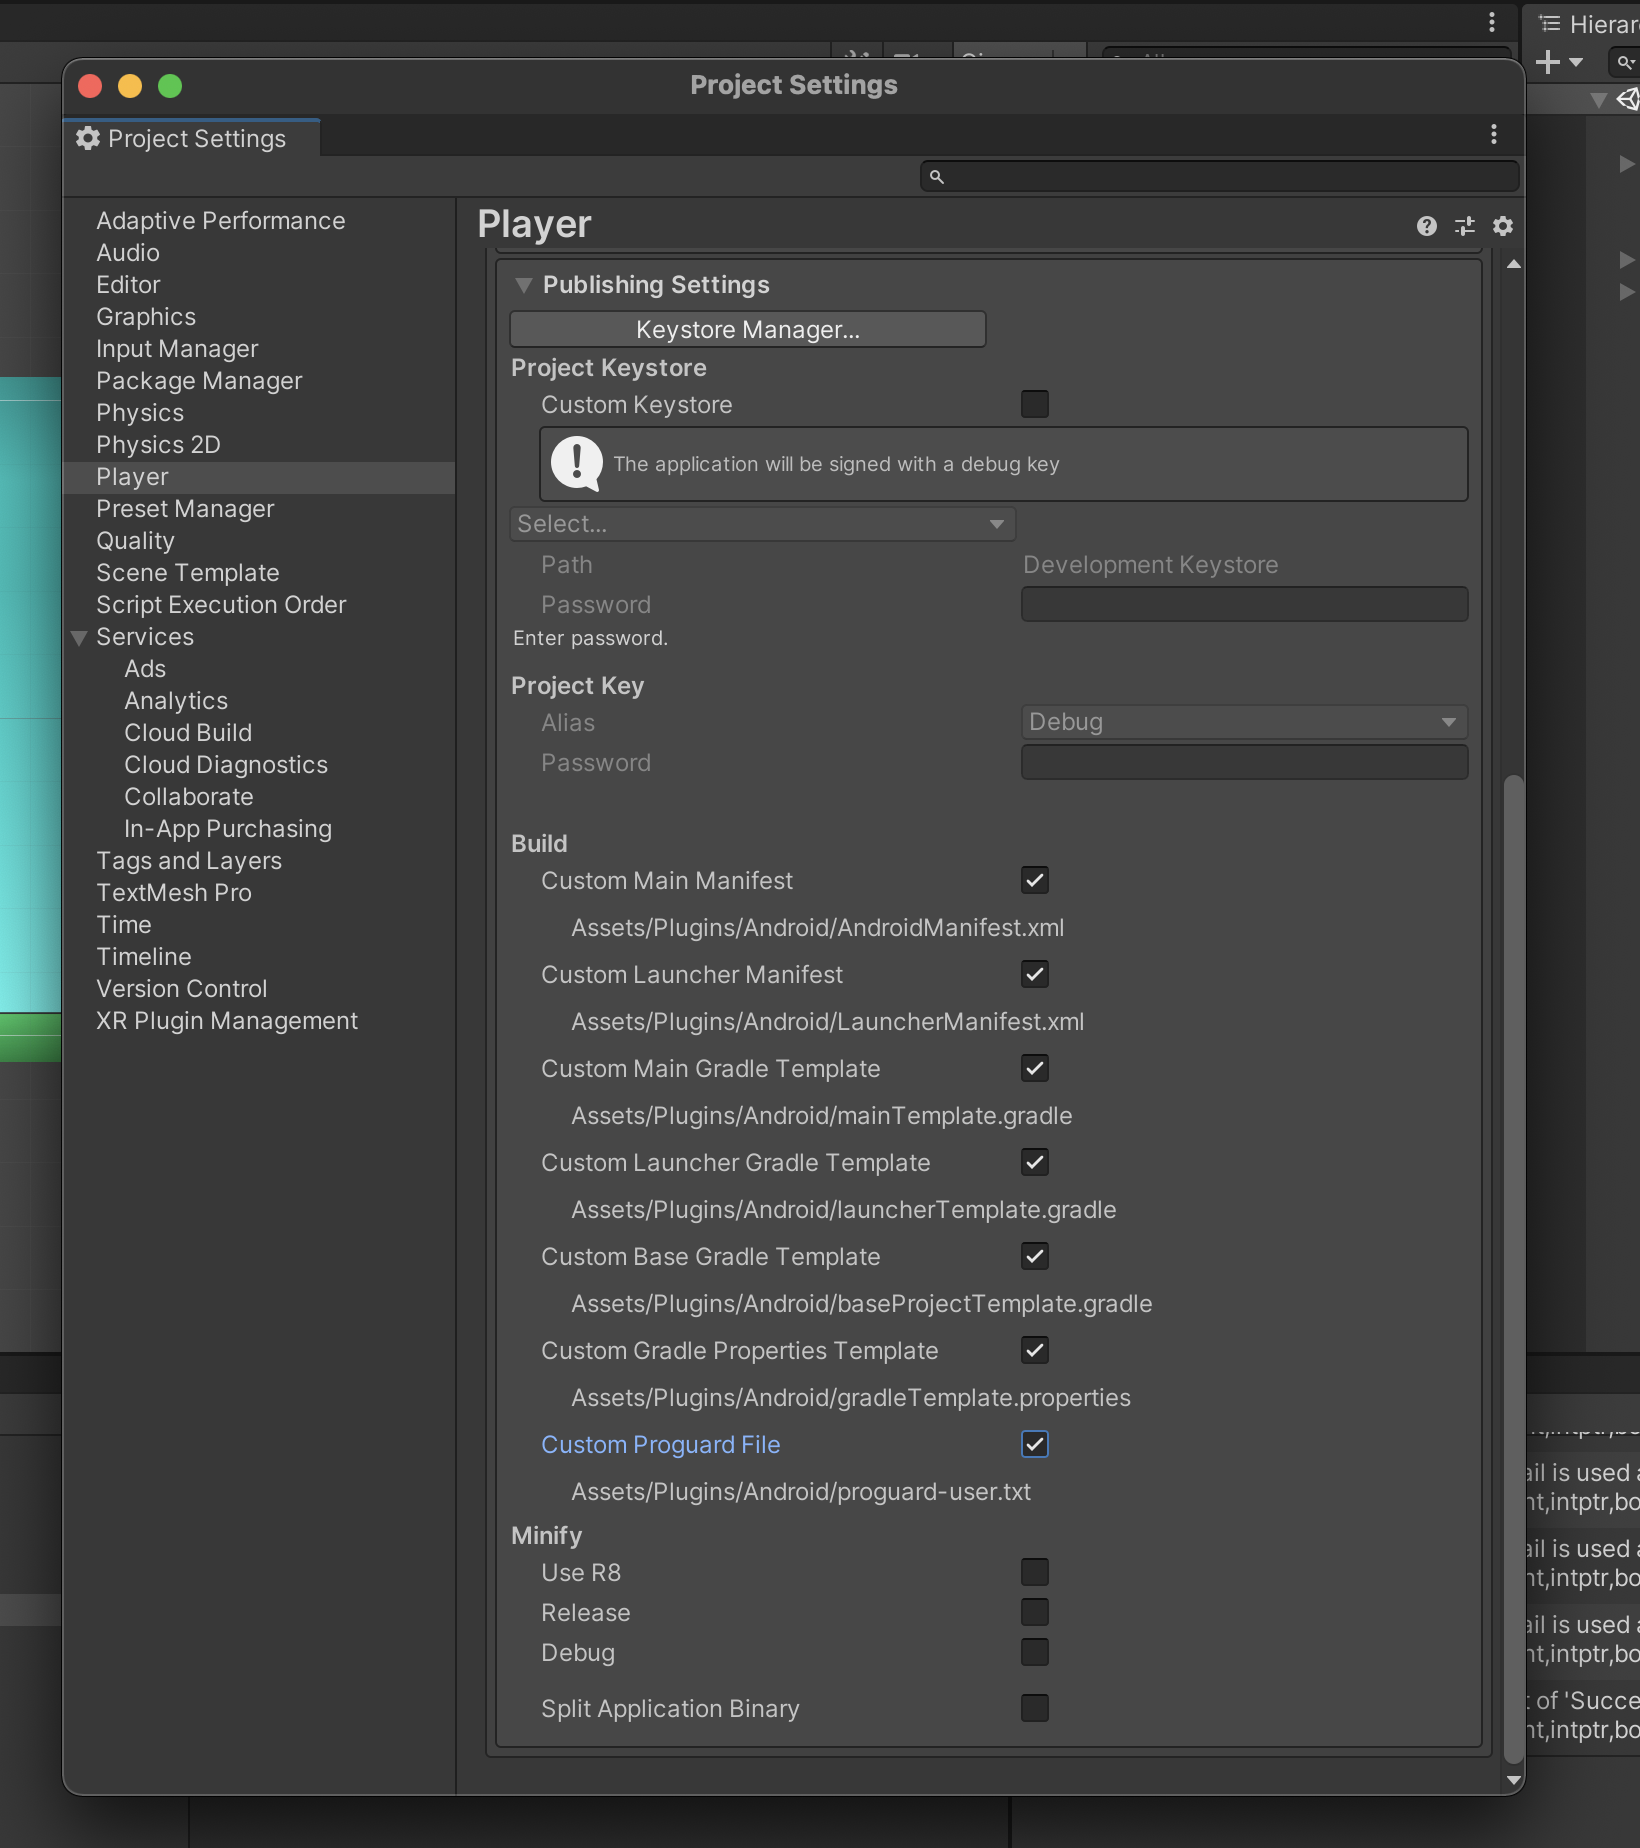This screenshot has width=1640, height=1848.
Task: Enable the Use R8 checkbox
Action: (1035, 1572)
